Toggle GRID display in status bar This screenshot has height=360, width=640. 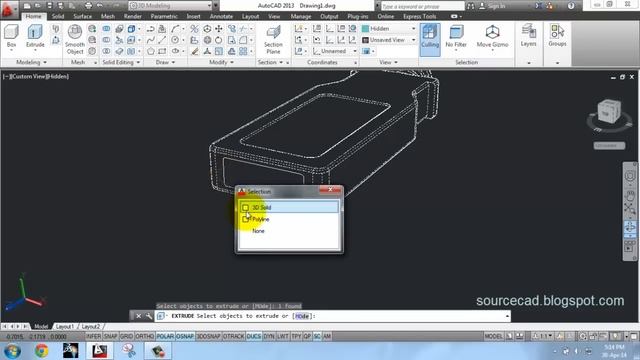coord(127,336)
